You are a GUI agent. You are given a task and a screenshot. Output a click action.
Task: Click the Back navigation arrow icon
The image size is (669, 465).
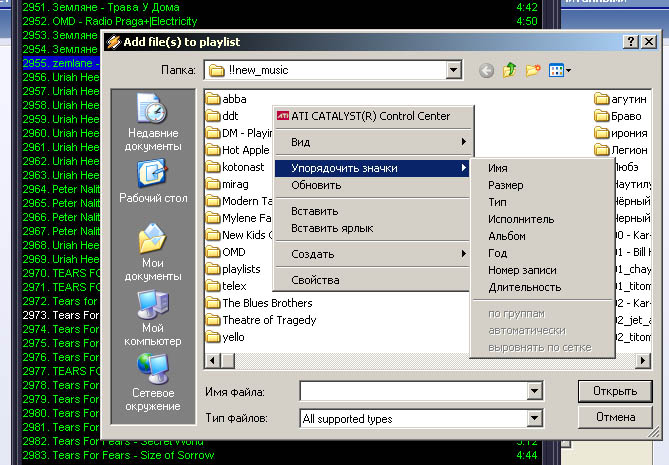(486, 70)
